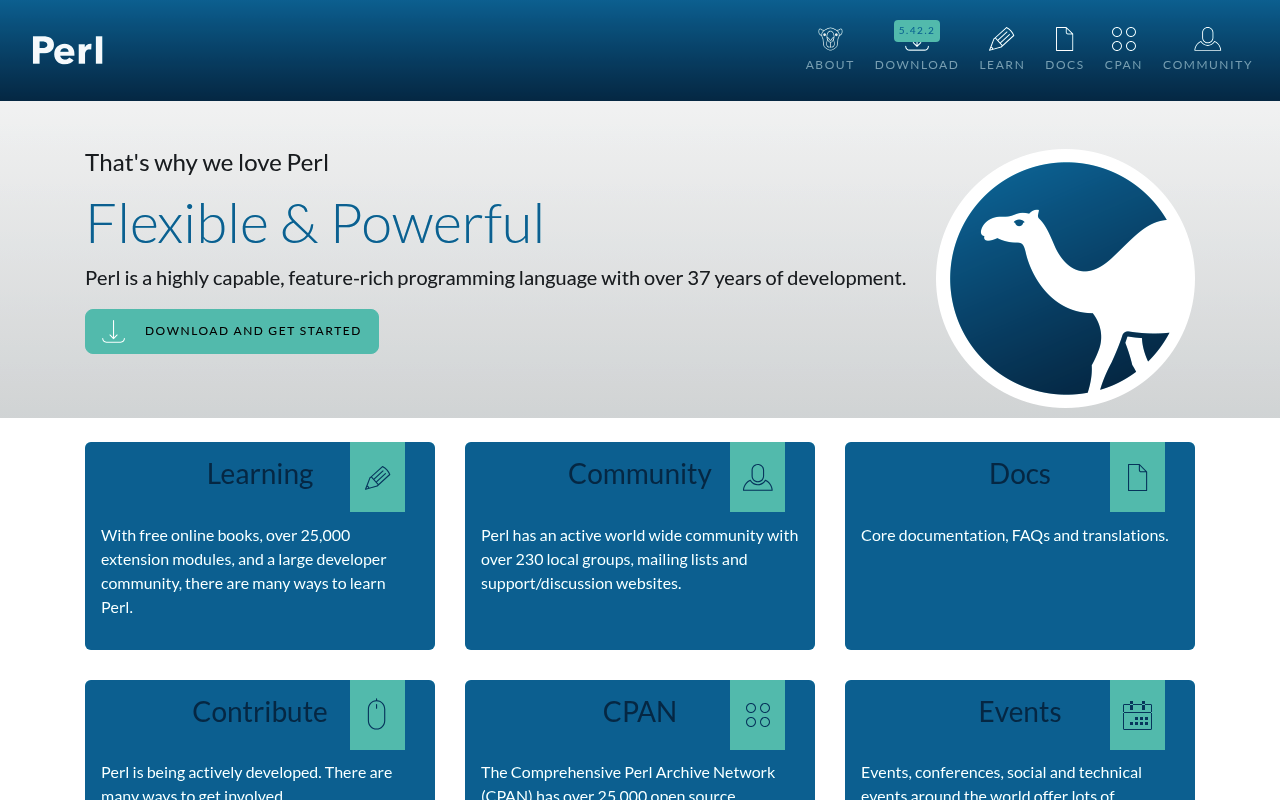This screenshot has height=800, width=1280.
Task: Open the ABOUT menu label
Action: coord(830,65)
